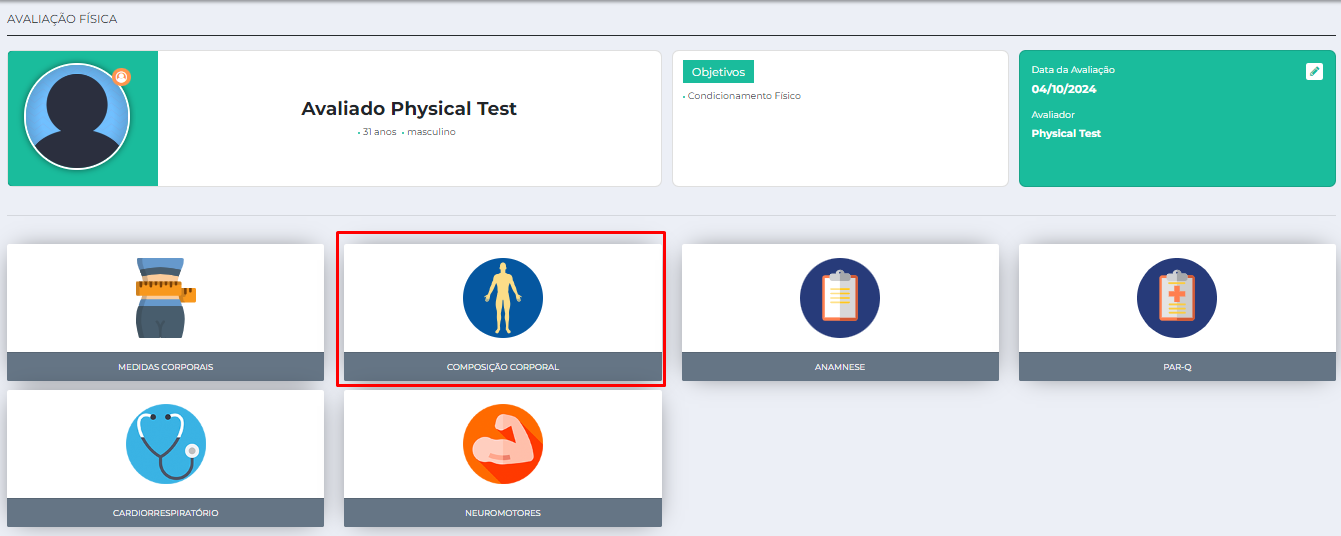Click the evaluator name Physical Test
Image resolution: width=1341 pixels, height=536 pixels.
point(1066,133)
